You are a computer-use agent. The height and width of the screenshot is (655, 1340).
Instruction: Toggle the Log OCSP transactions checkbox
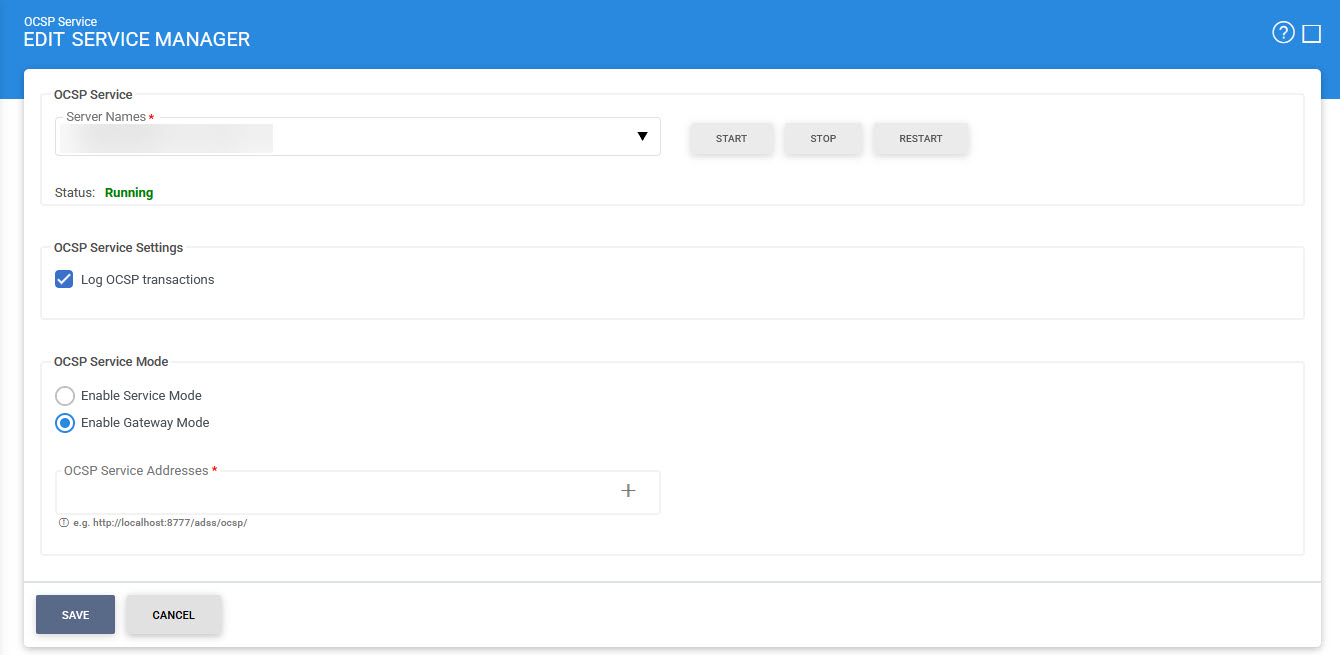65,280
